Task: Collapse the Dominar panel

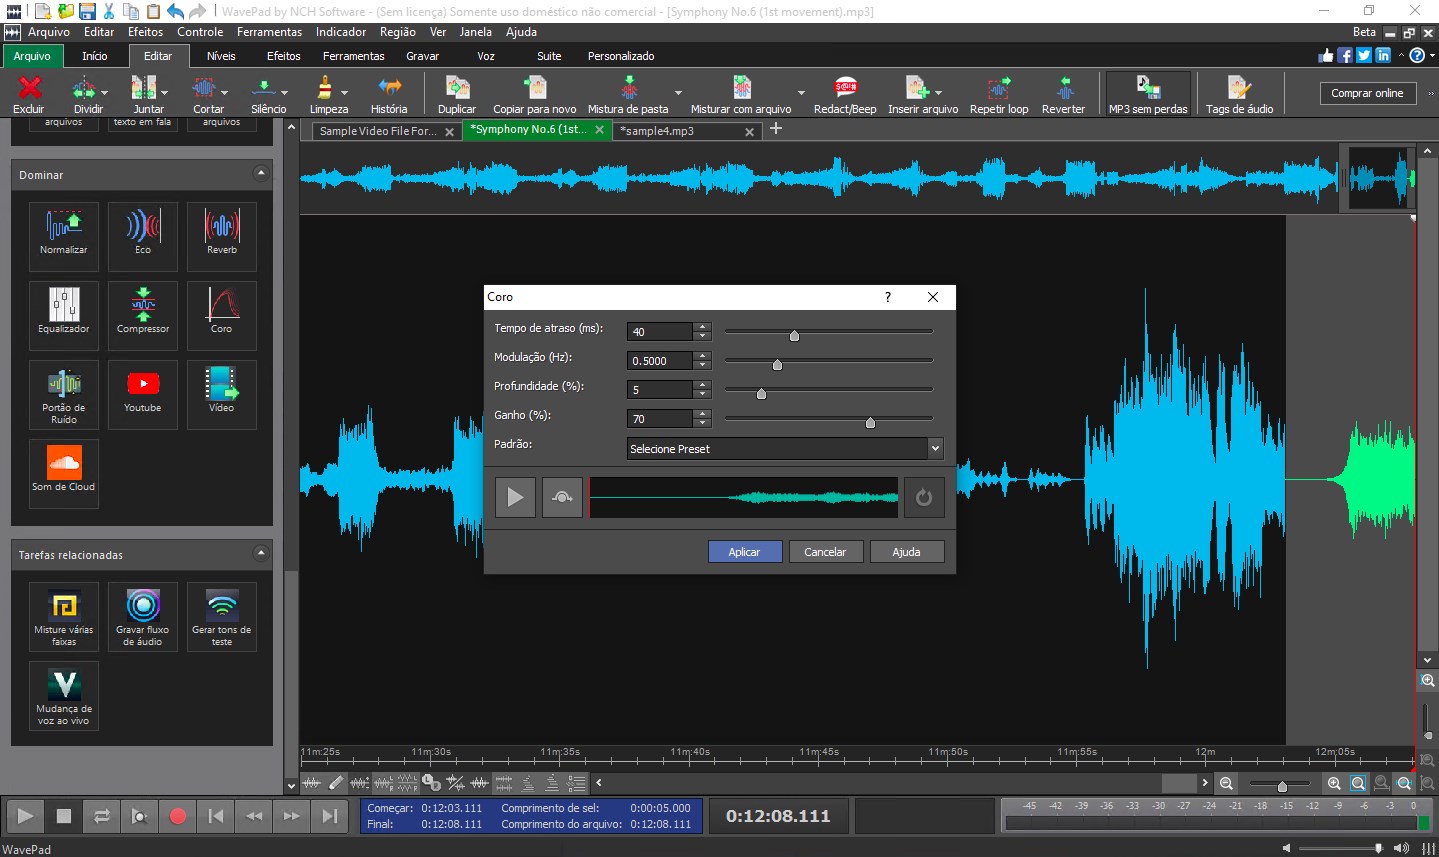Action: 262,174
